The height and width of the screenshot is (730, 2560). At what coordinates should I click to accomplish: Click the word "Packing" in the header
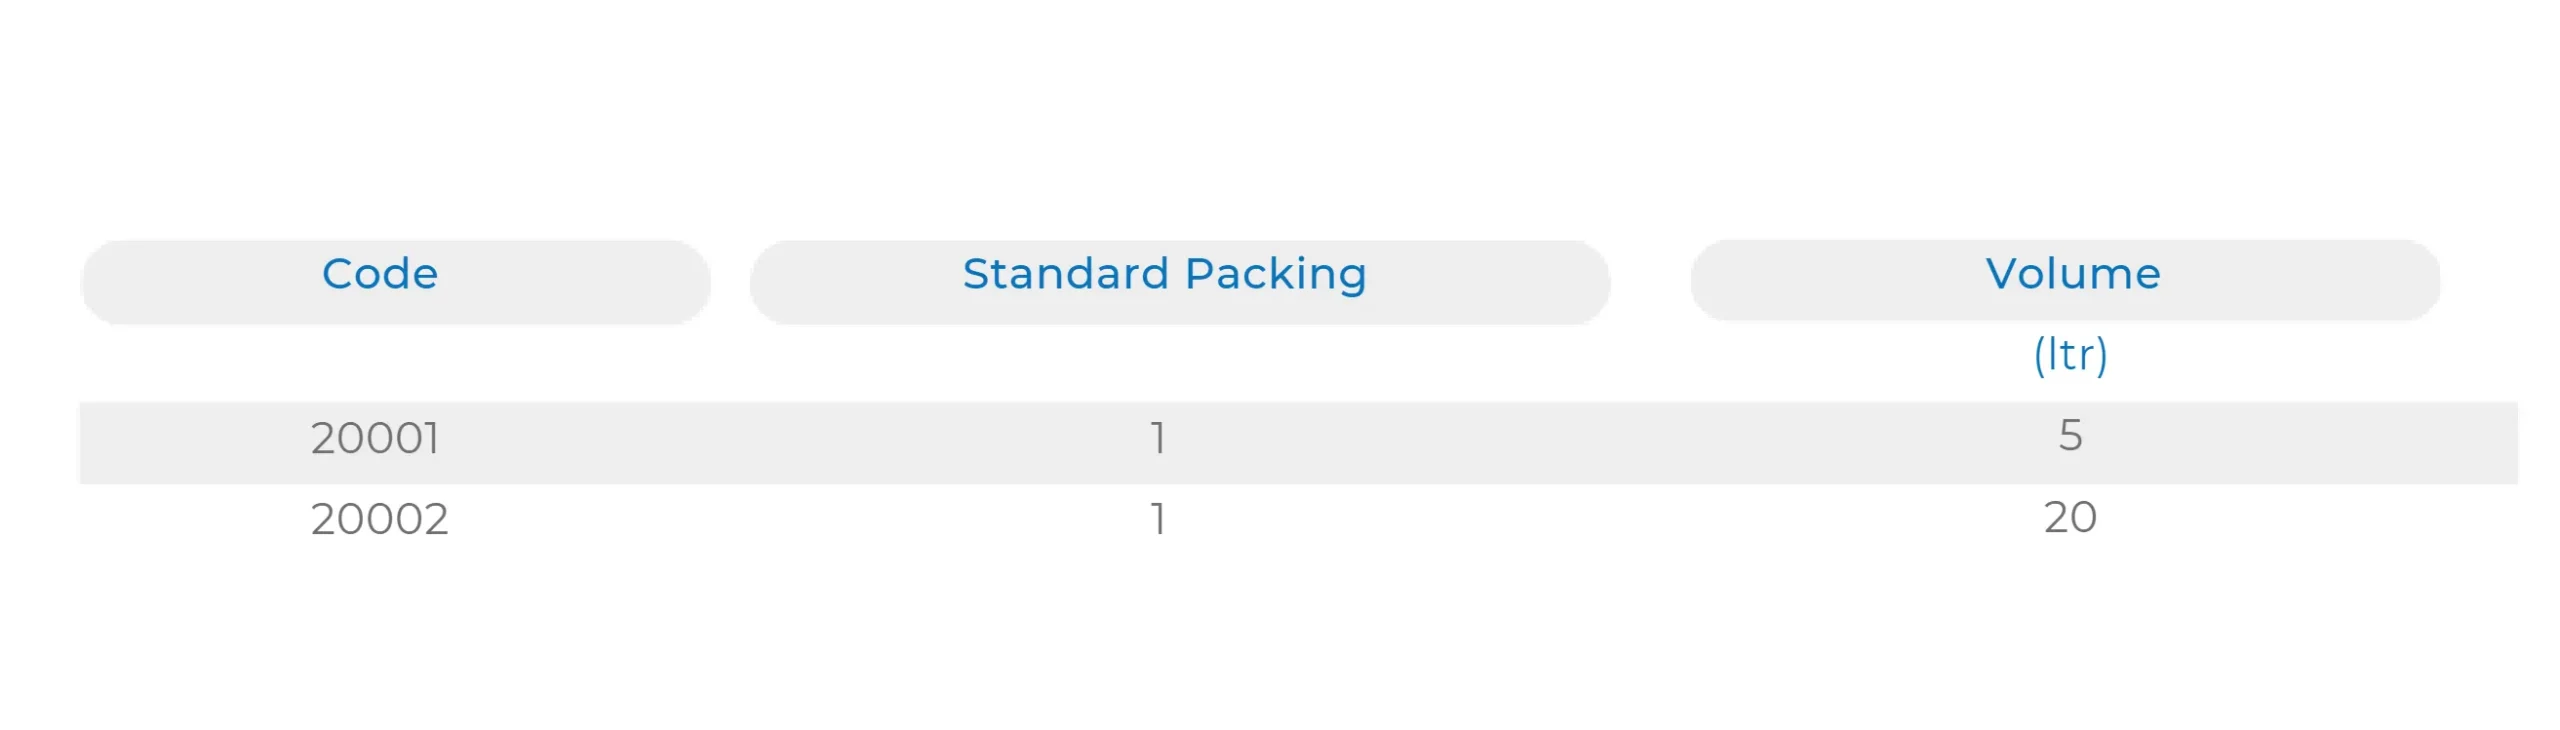tap(1276, 275)
